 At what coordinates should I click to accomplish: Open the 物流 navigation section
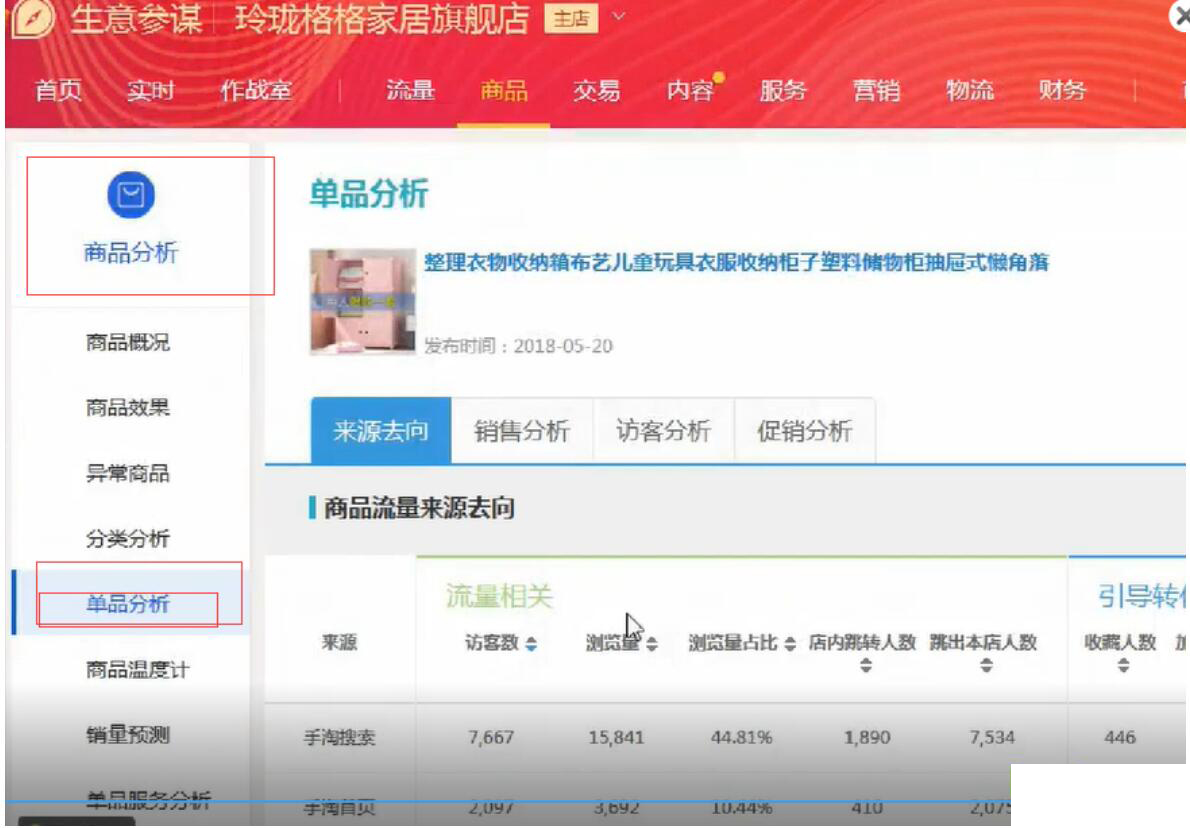[x=968, y=91]
